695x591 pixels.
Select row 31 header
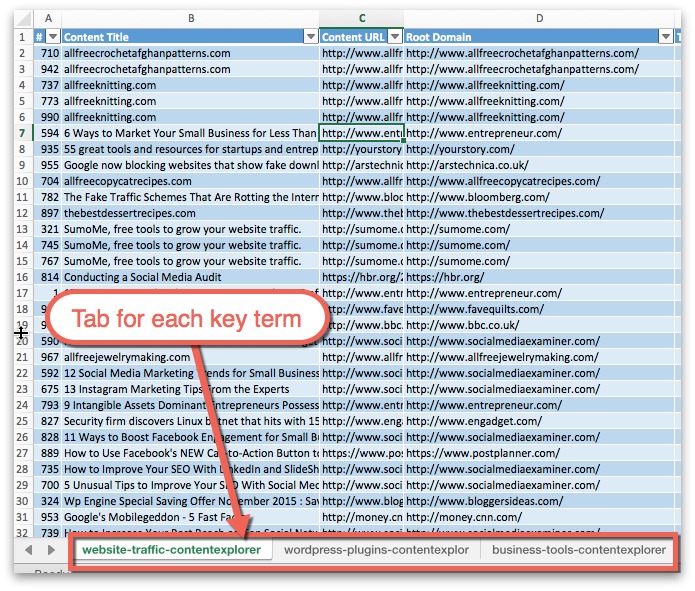click(22, 517)
